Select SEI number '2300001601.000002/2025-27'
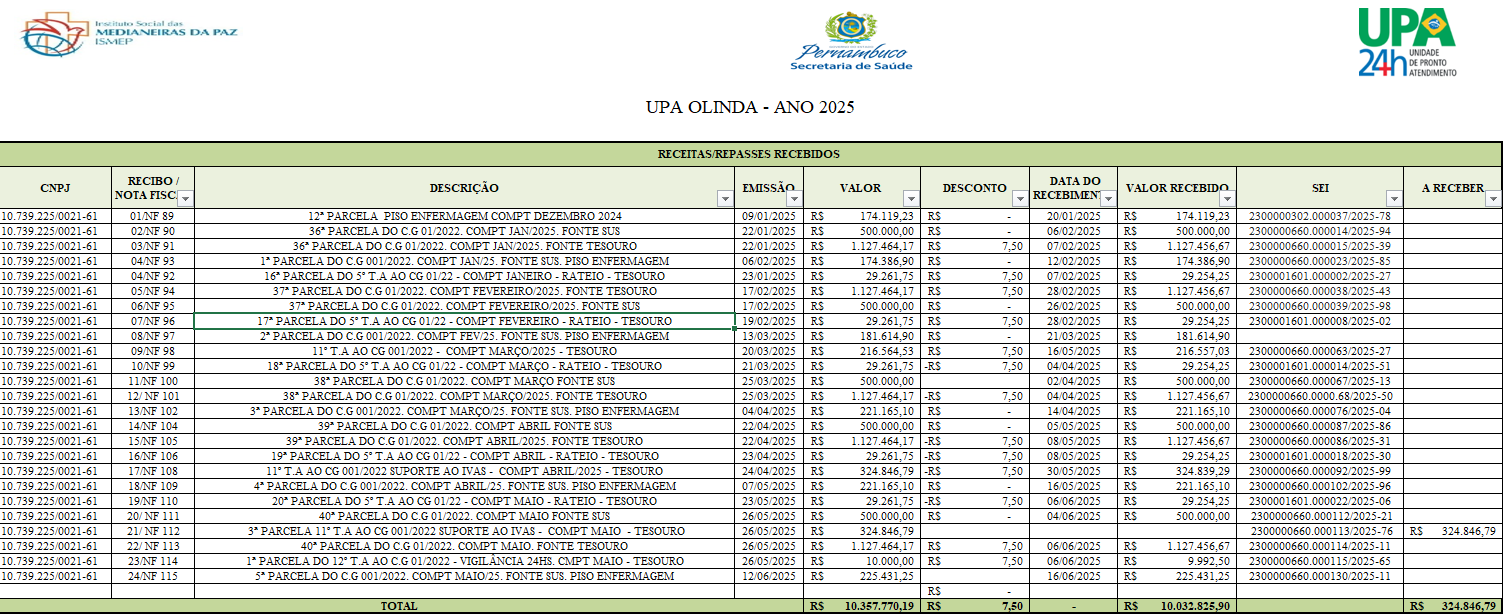 click(1320, 276)
